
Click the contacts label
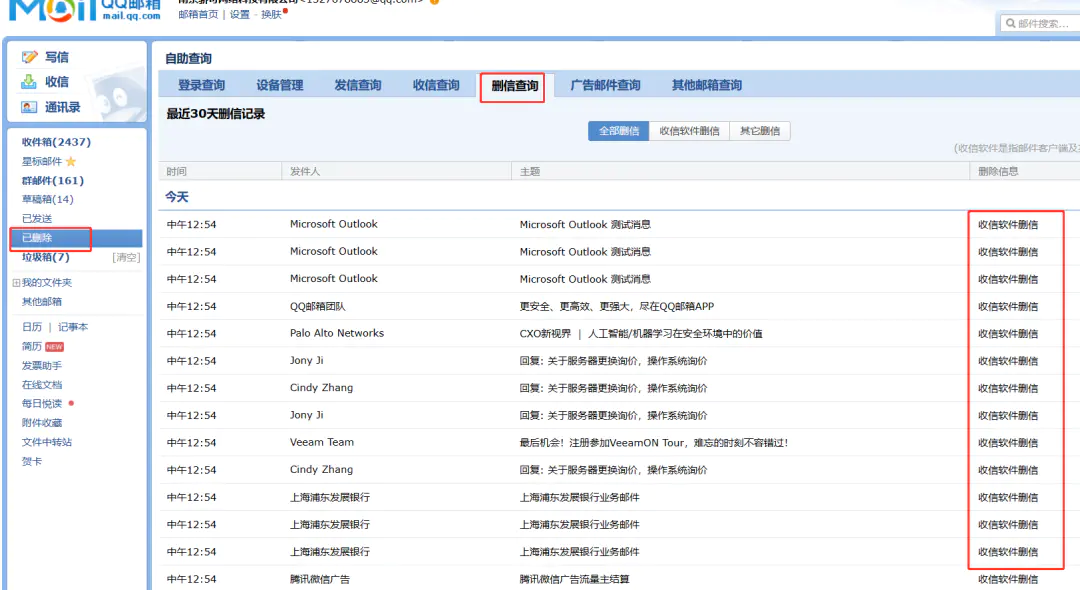coord(63,107)
